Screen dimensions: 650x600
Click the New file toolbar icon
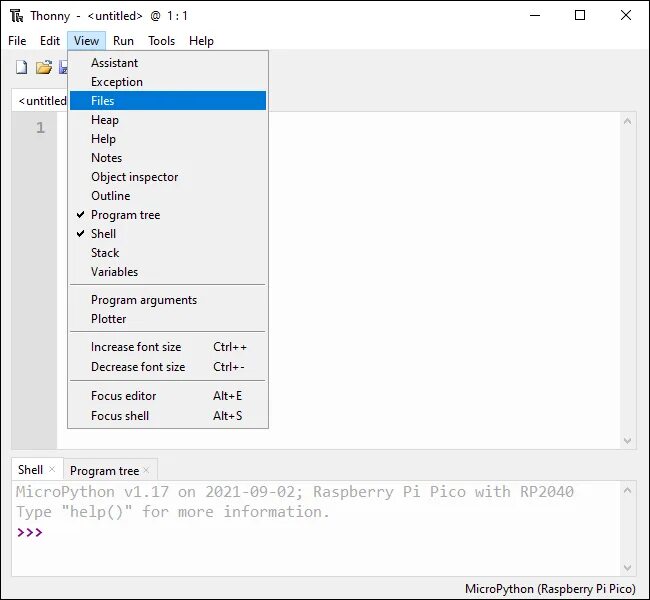(x=22, y=67)
